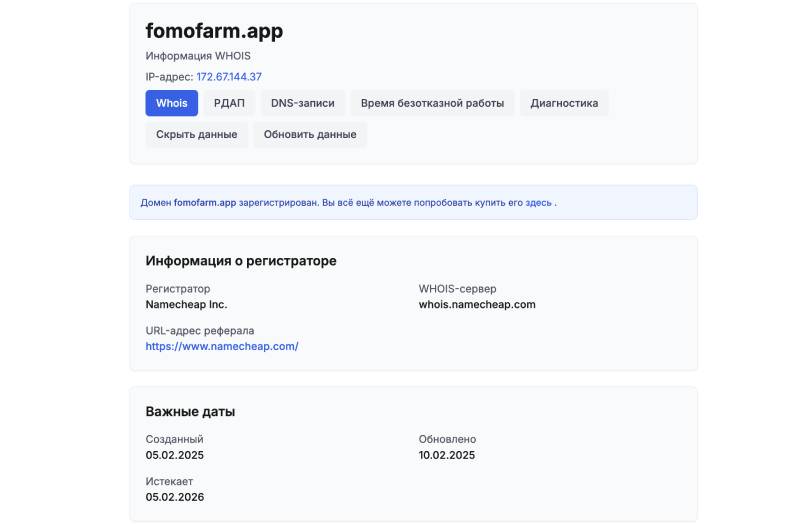Click the Информация о регистраторе heading
Screen dimensions: 800x525
(x=241, y=261)
